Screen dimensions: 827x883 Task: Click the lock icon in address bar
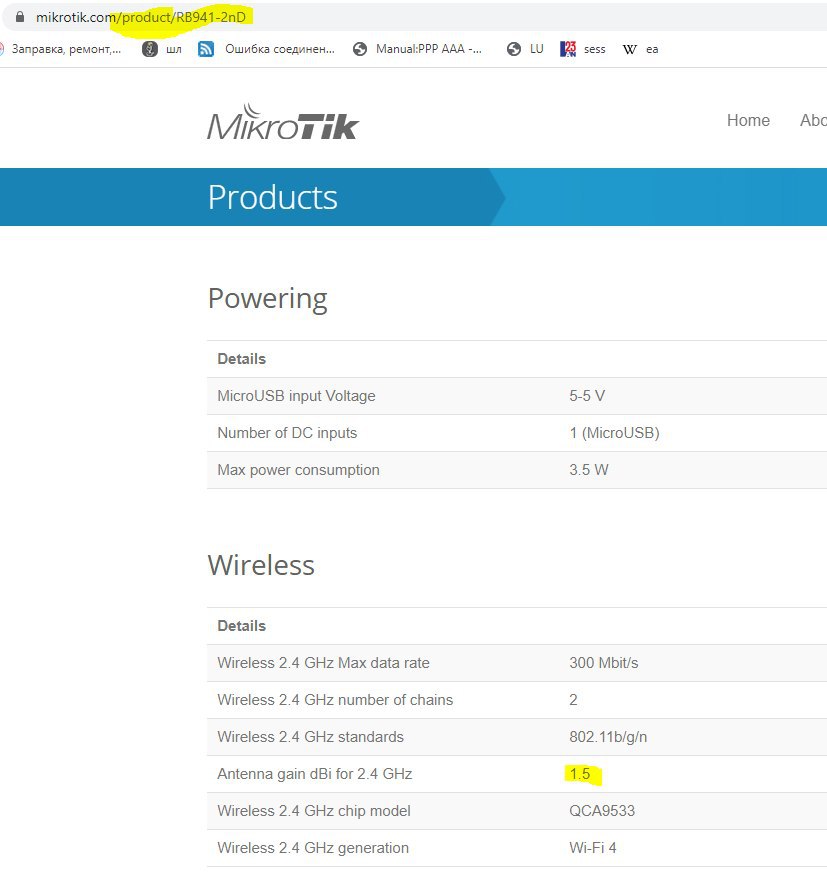click(20, 17)
